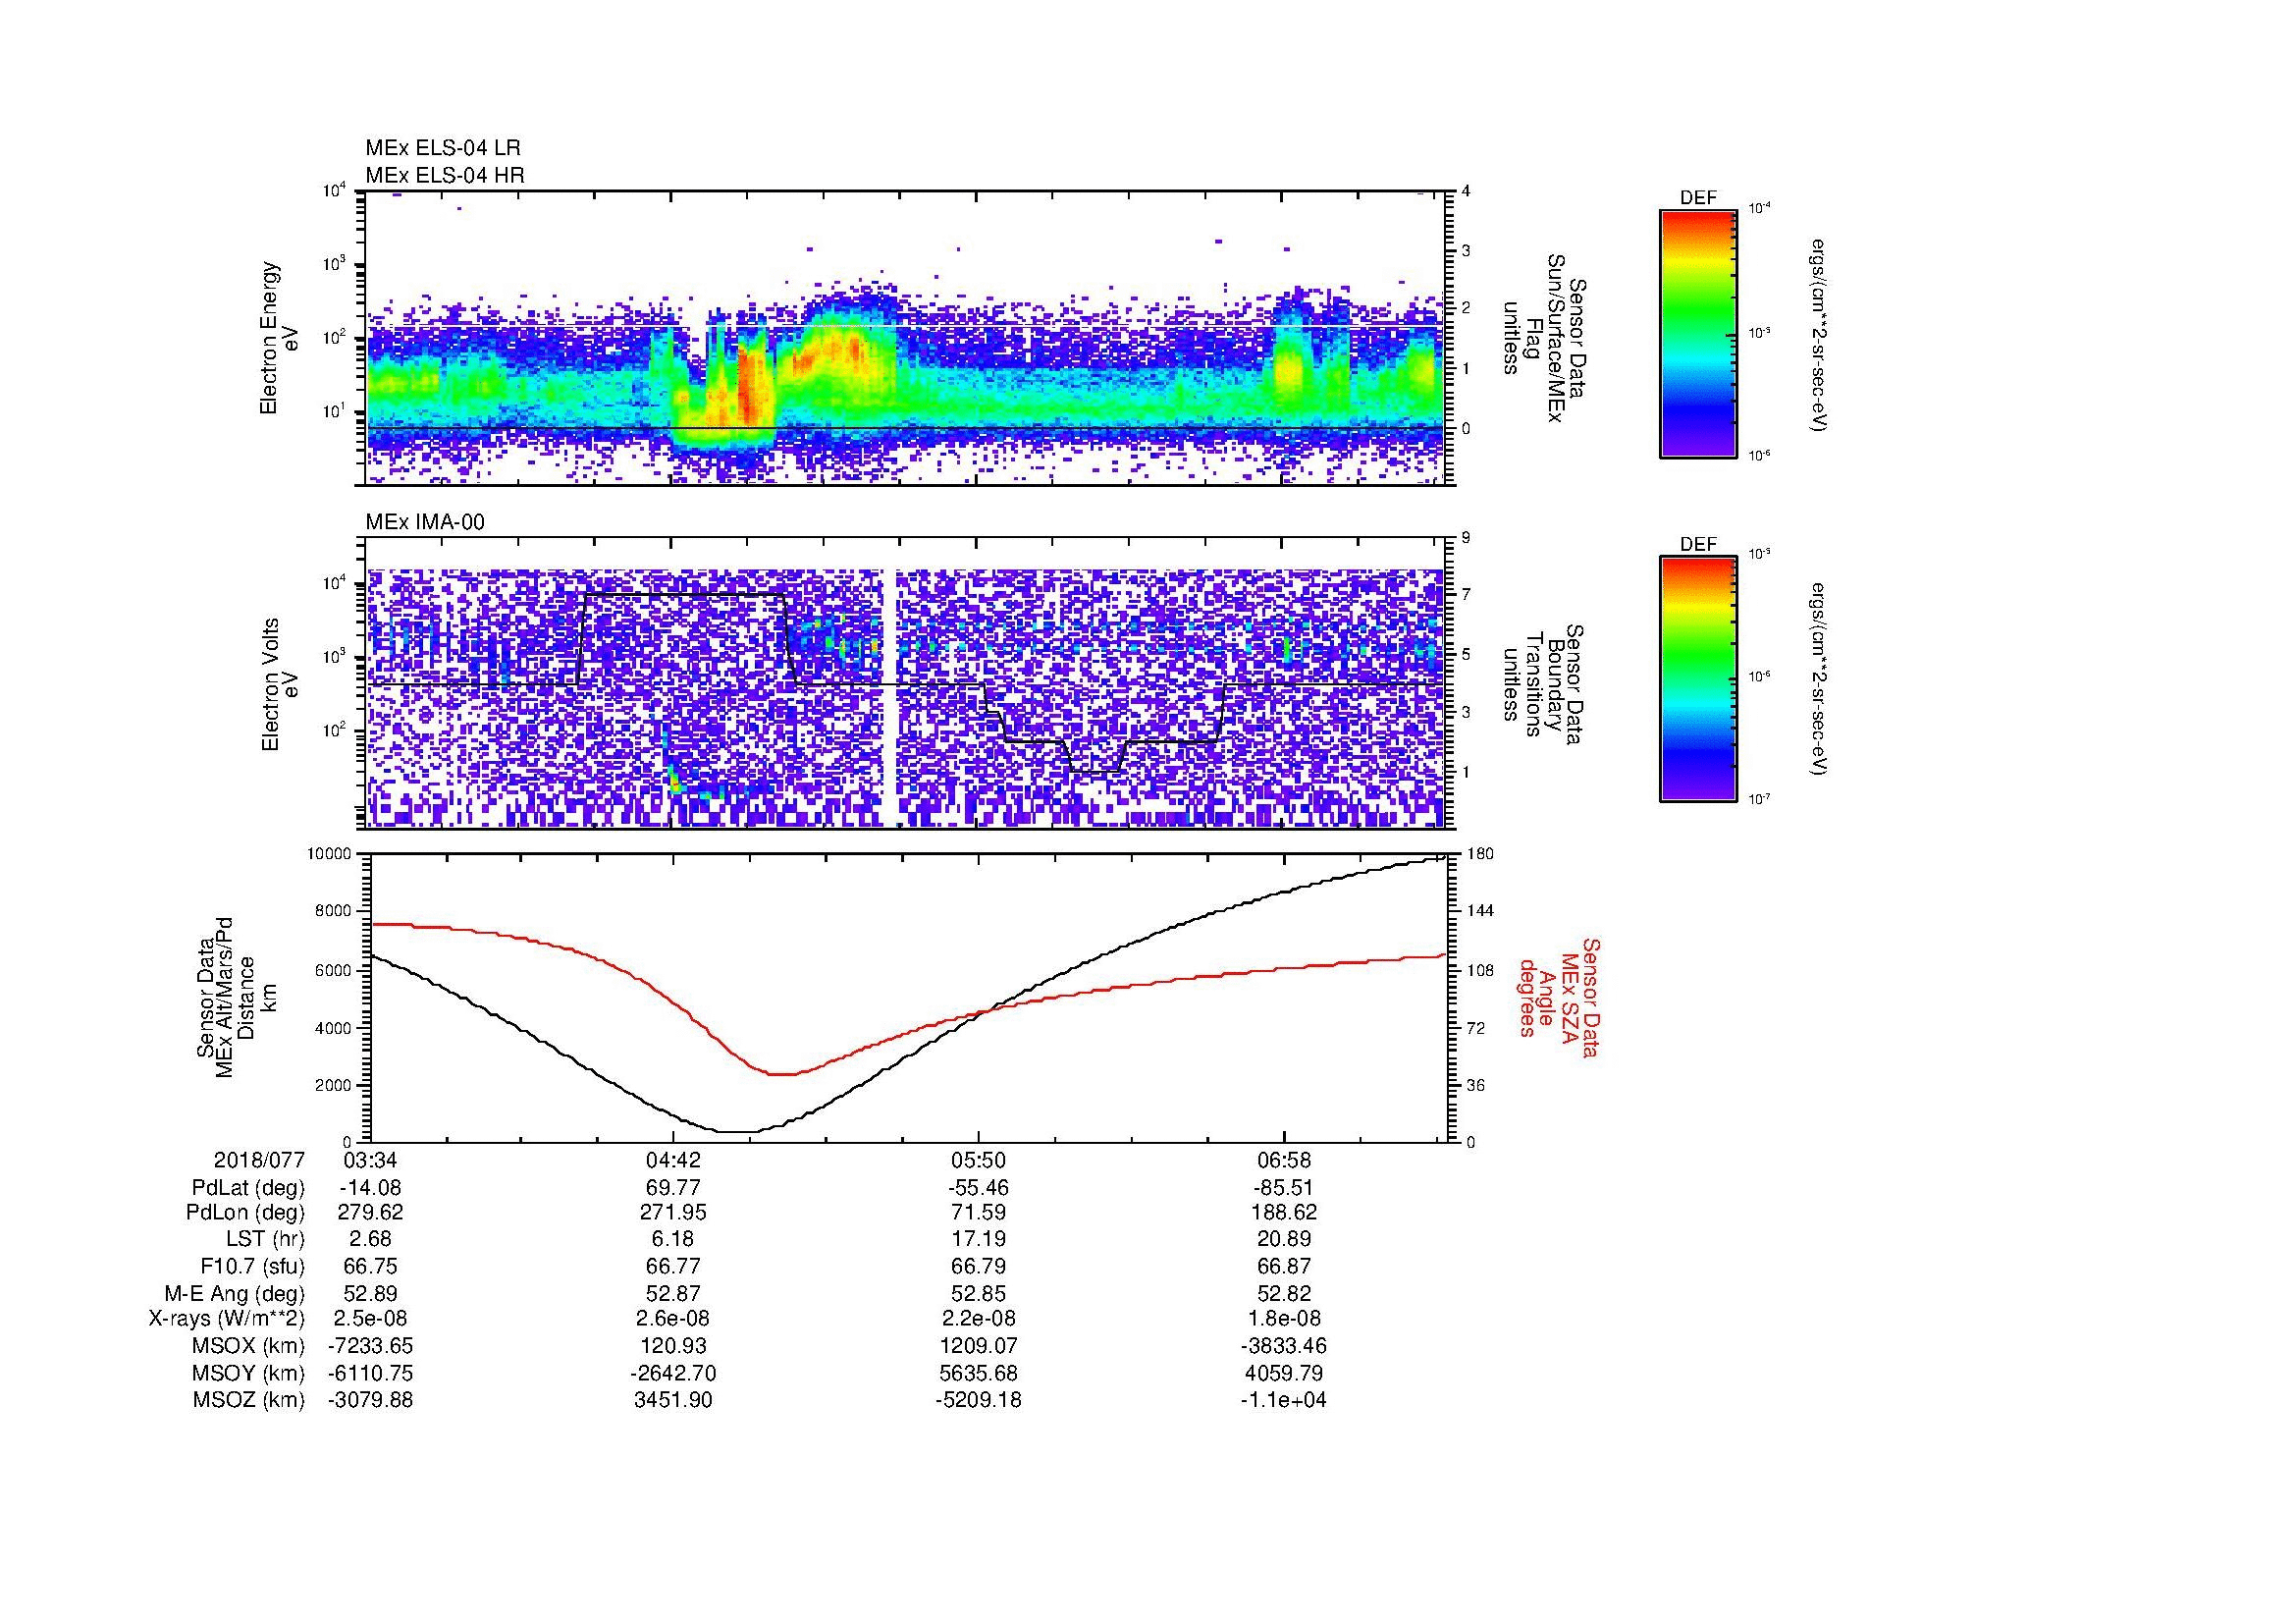Select the 'MEx ELS-04 HR' panel title

(445, 175)
